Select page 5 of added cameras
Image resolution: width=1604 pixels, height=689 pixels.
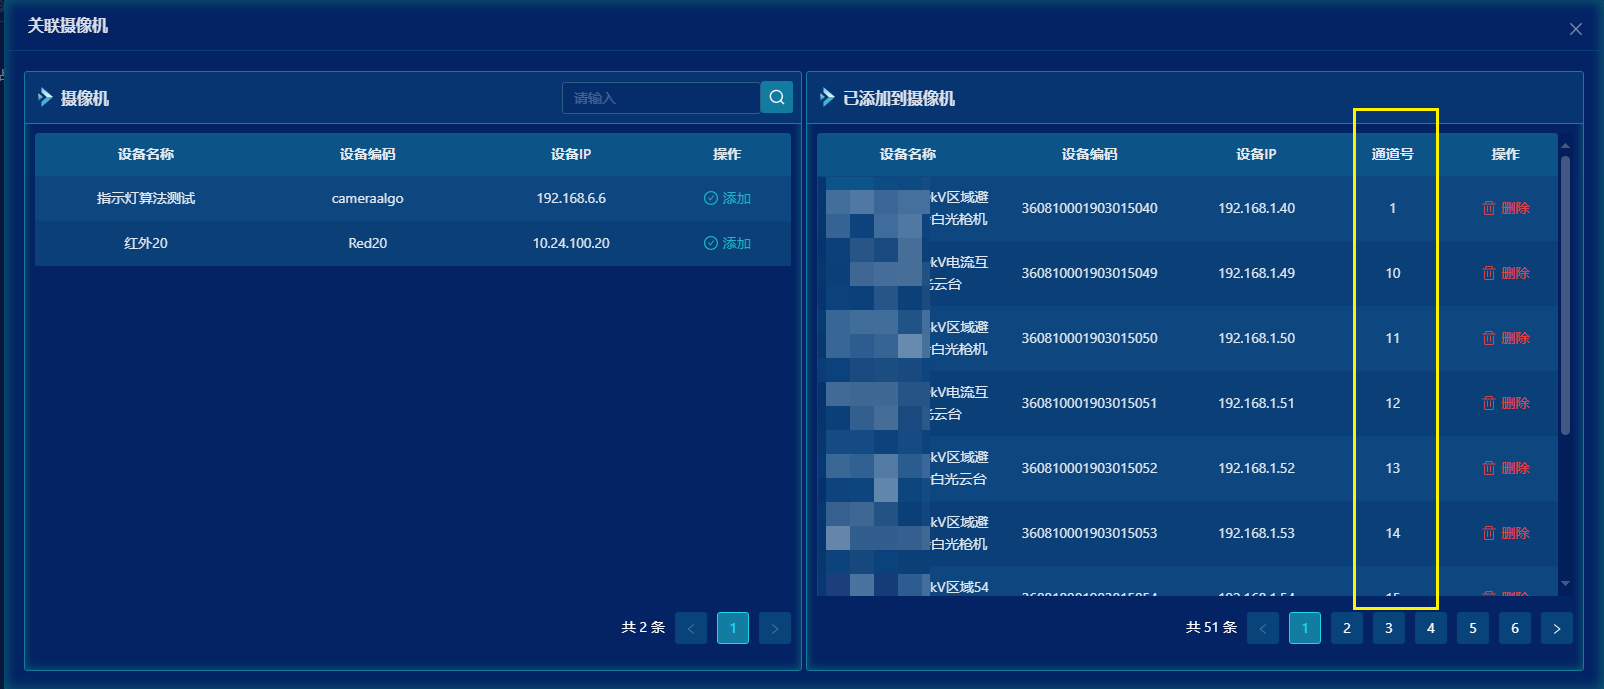[1473, 628]
